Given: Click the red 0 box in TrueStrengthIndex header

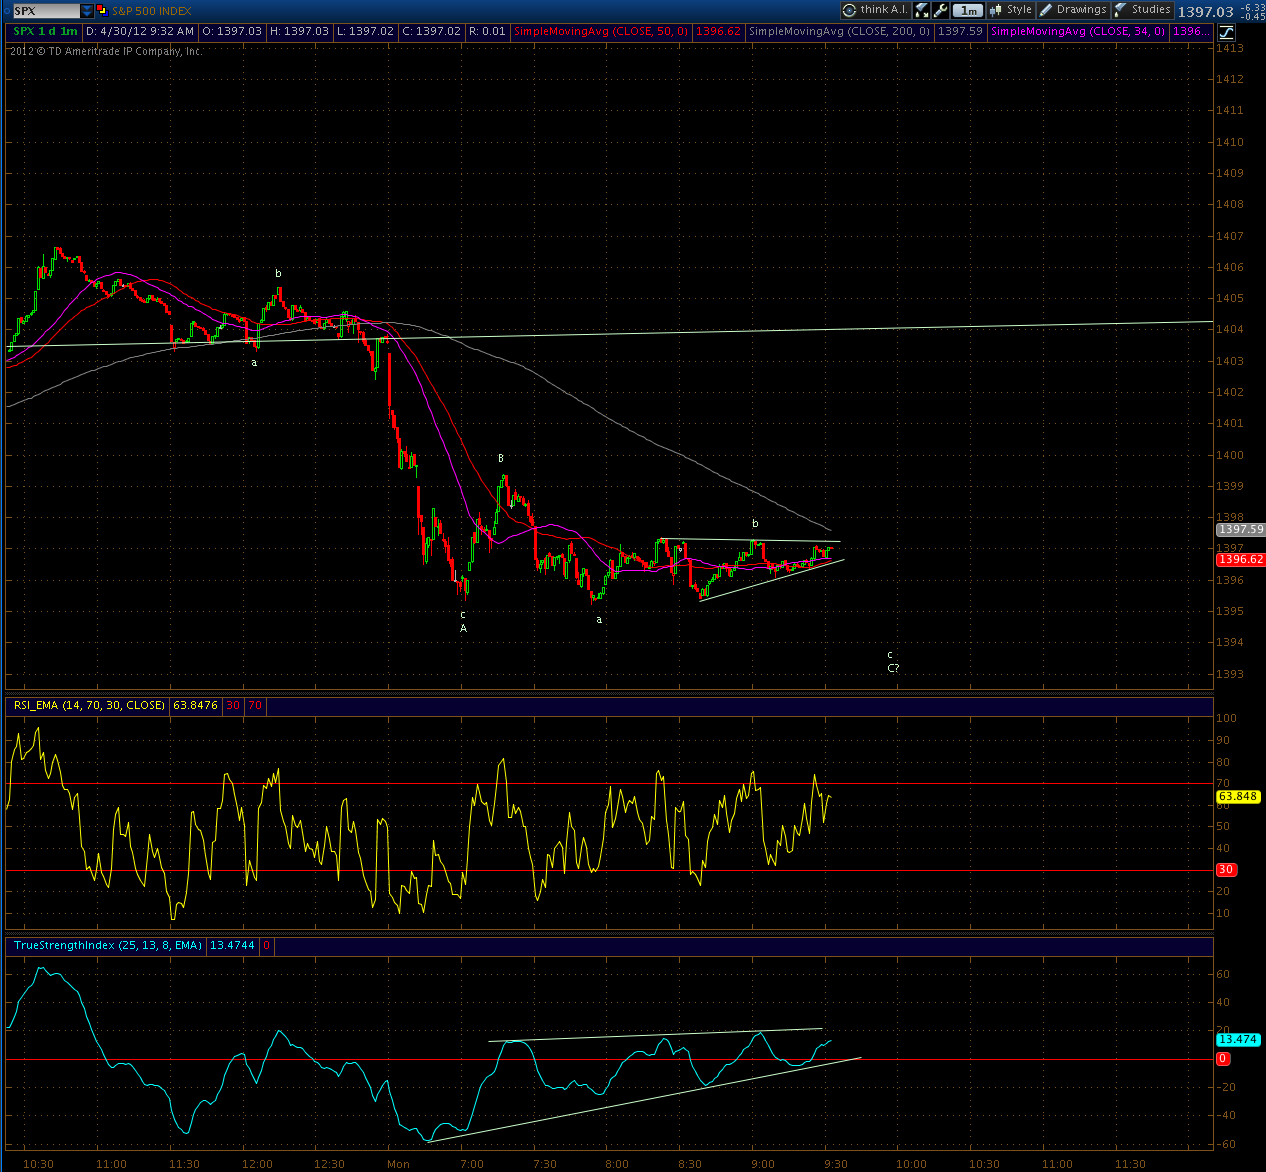Looking at the screenshot, I should (267, 945).
